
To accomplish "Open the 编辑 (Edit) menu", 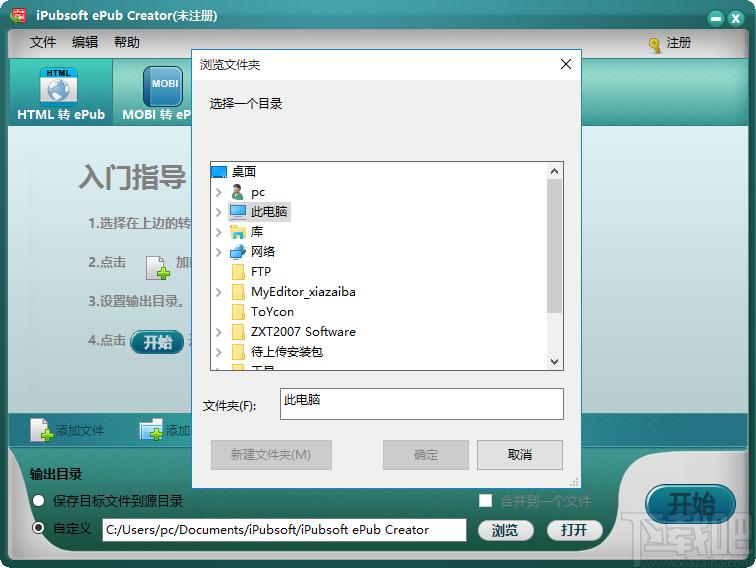I will click(x=85, y=42).
